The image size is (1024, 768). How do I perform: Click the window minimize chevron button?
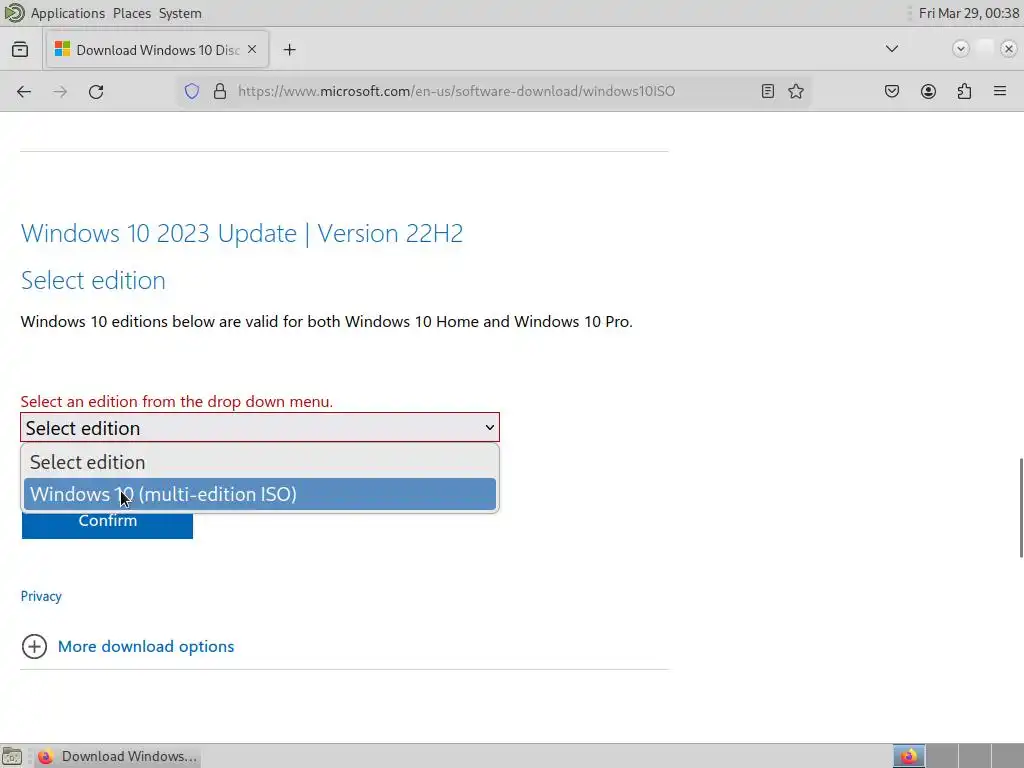(x=961, y=49)
